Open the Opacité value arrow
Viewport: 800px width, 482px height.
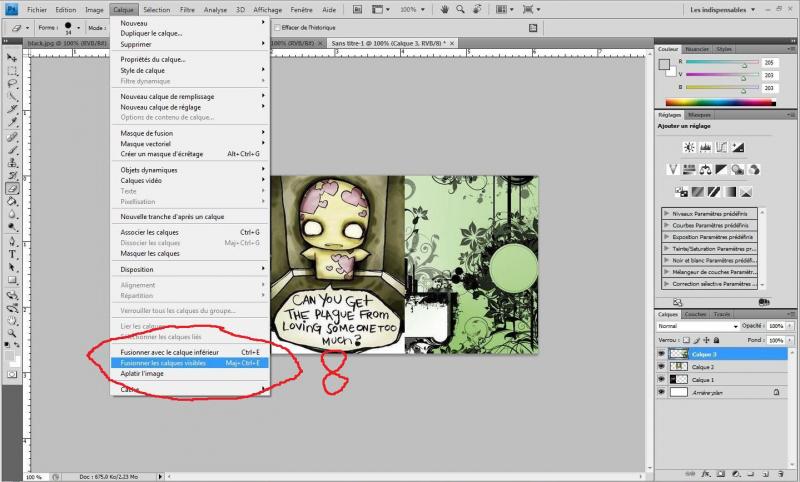tap(790, 326)
